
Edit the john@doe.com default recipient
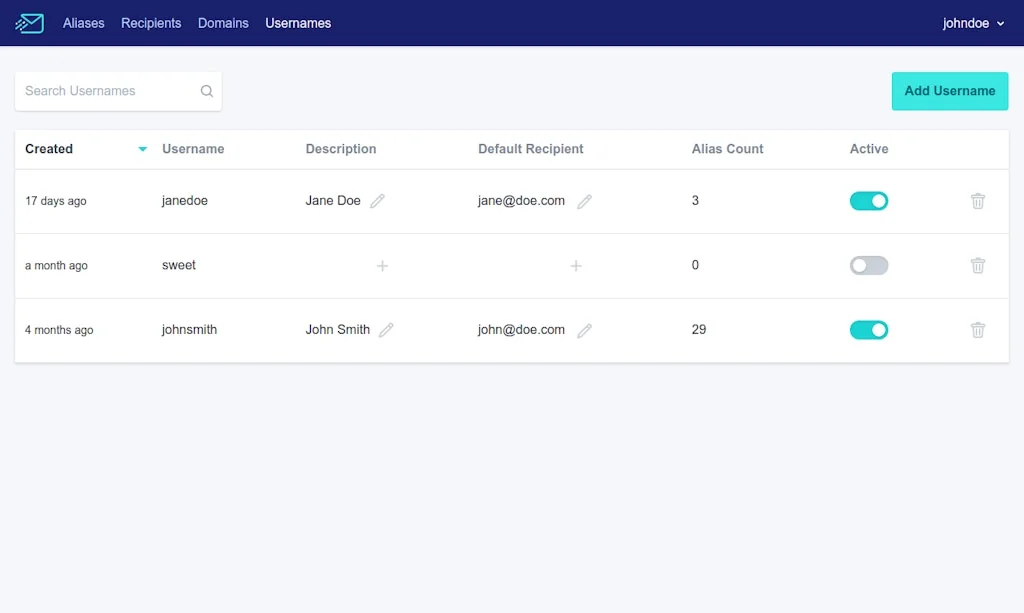(585, 330)
